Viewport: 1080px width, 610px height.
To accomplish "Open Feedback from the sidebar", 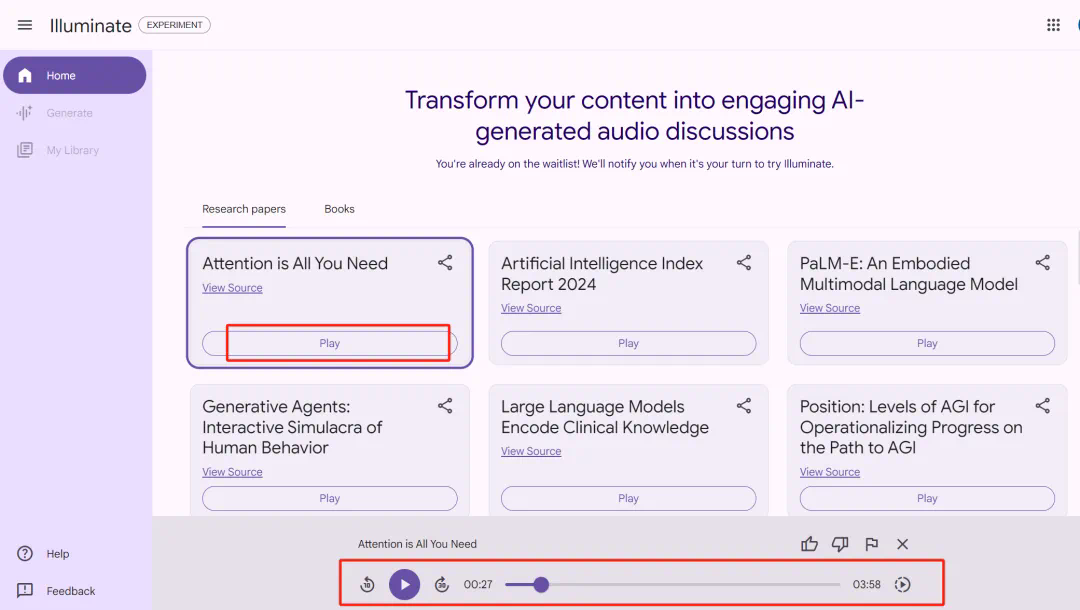I will tap(70, 591).
